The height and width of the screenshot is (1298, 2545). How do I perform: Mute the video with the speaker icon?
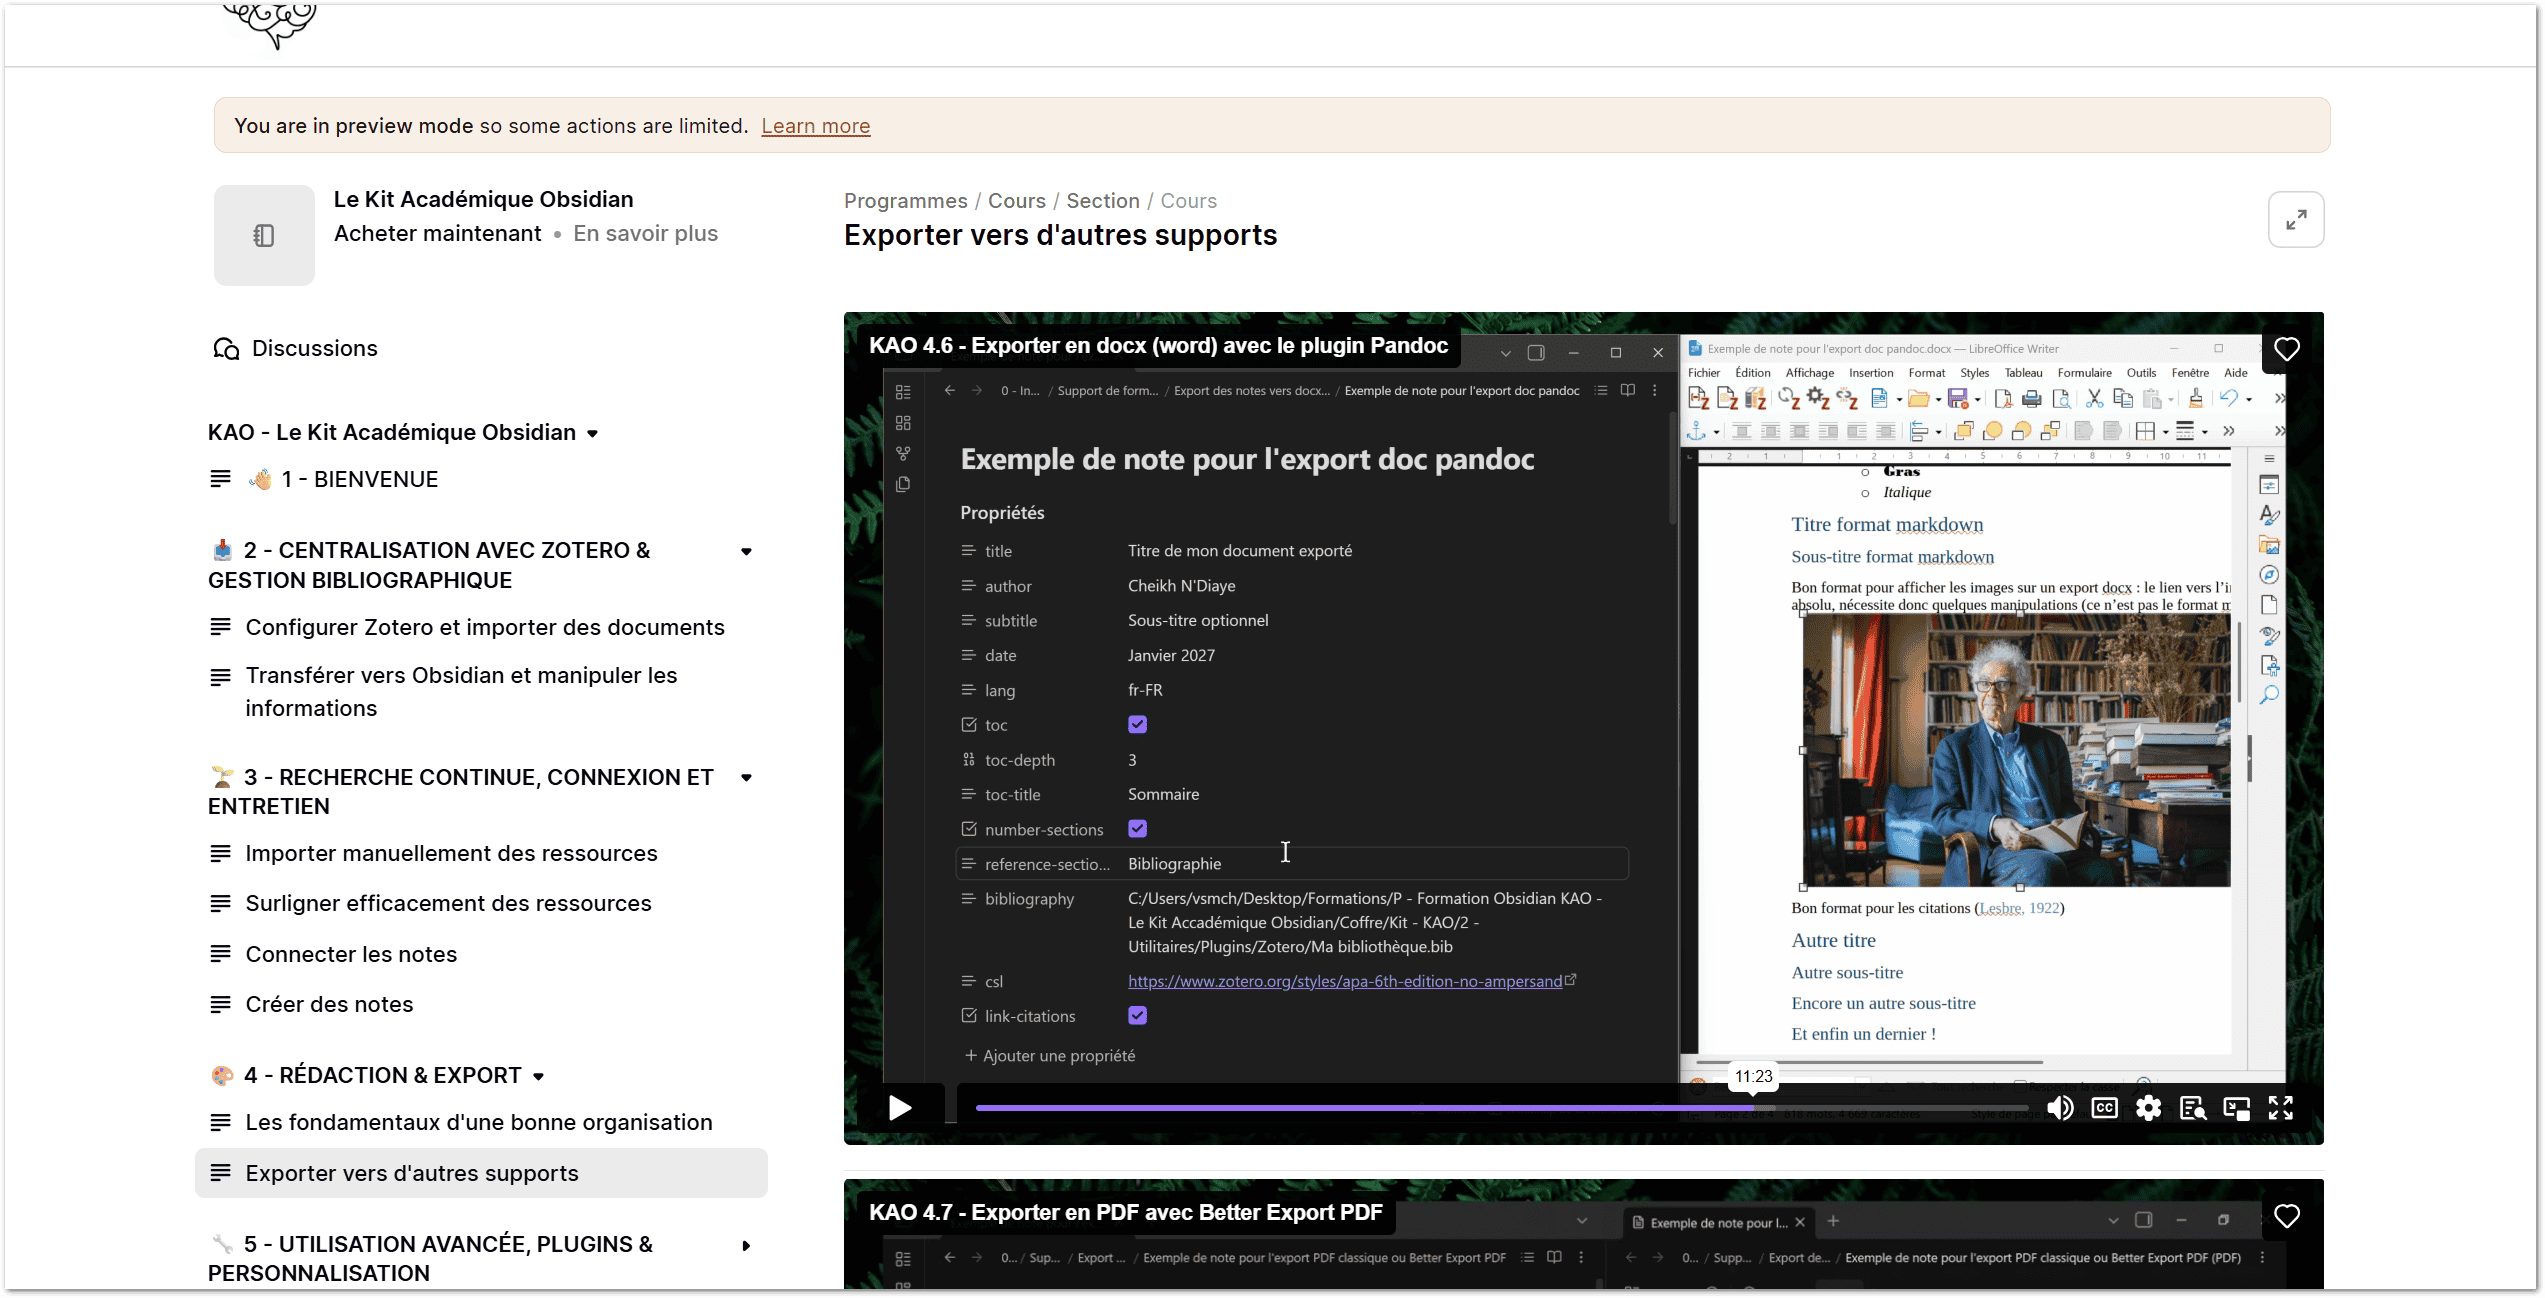(2060, 1107)
